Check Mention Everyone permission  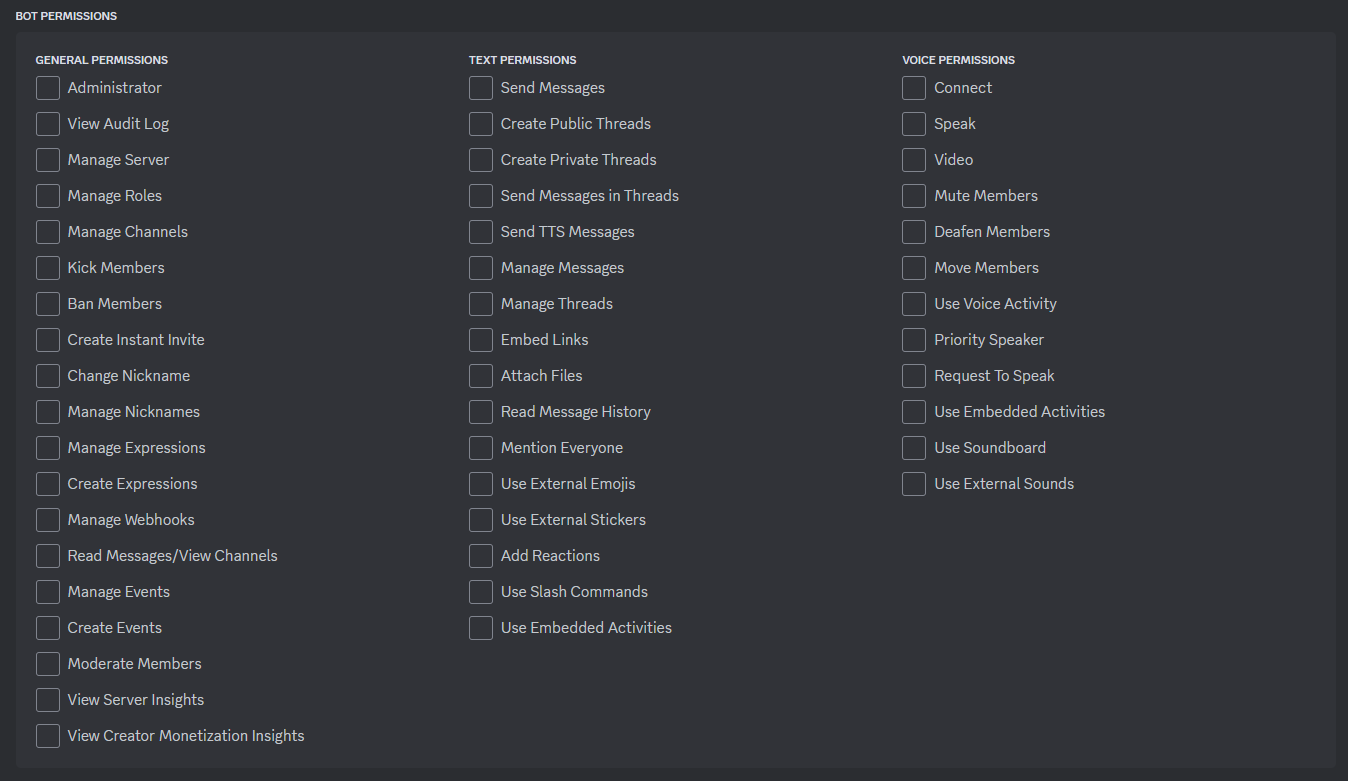(480, 448)
